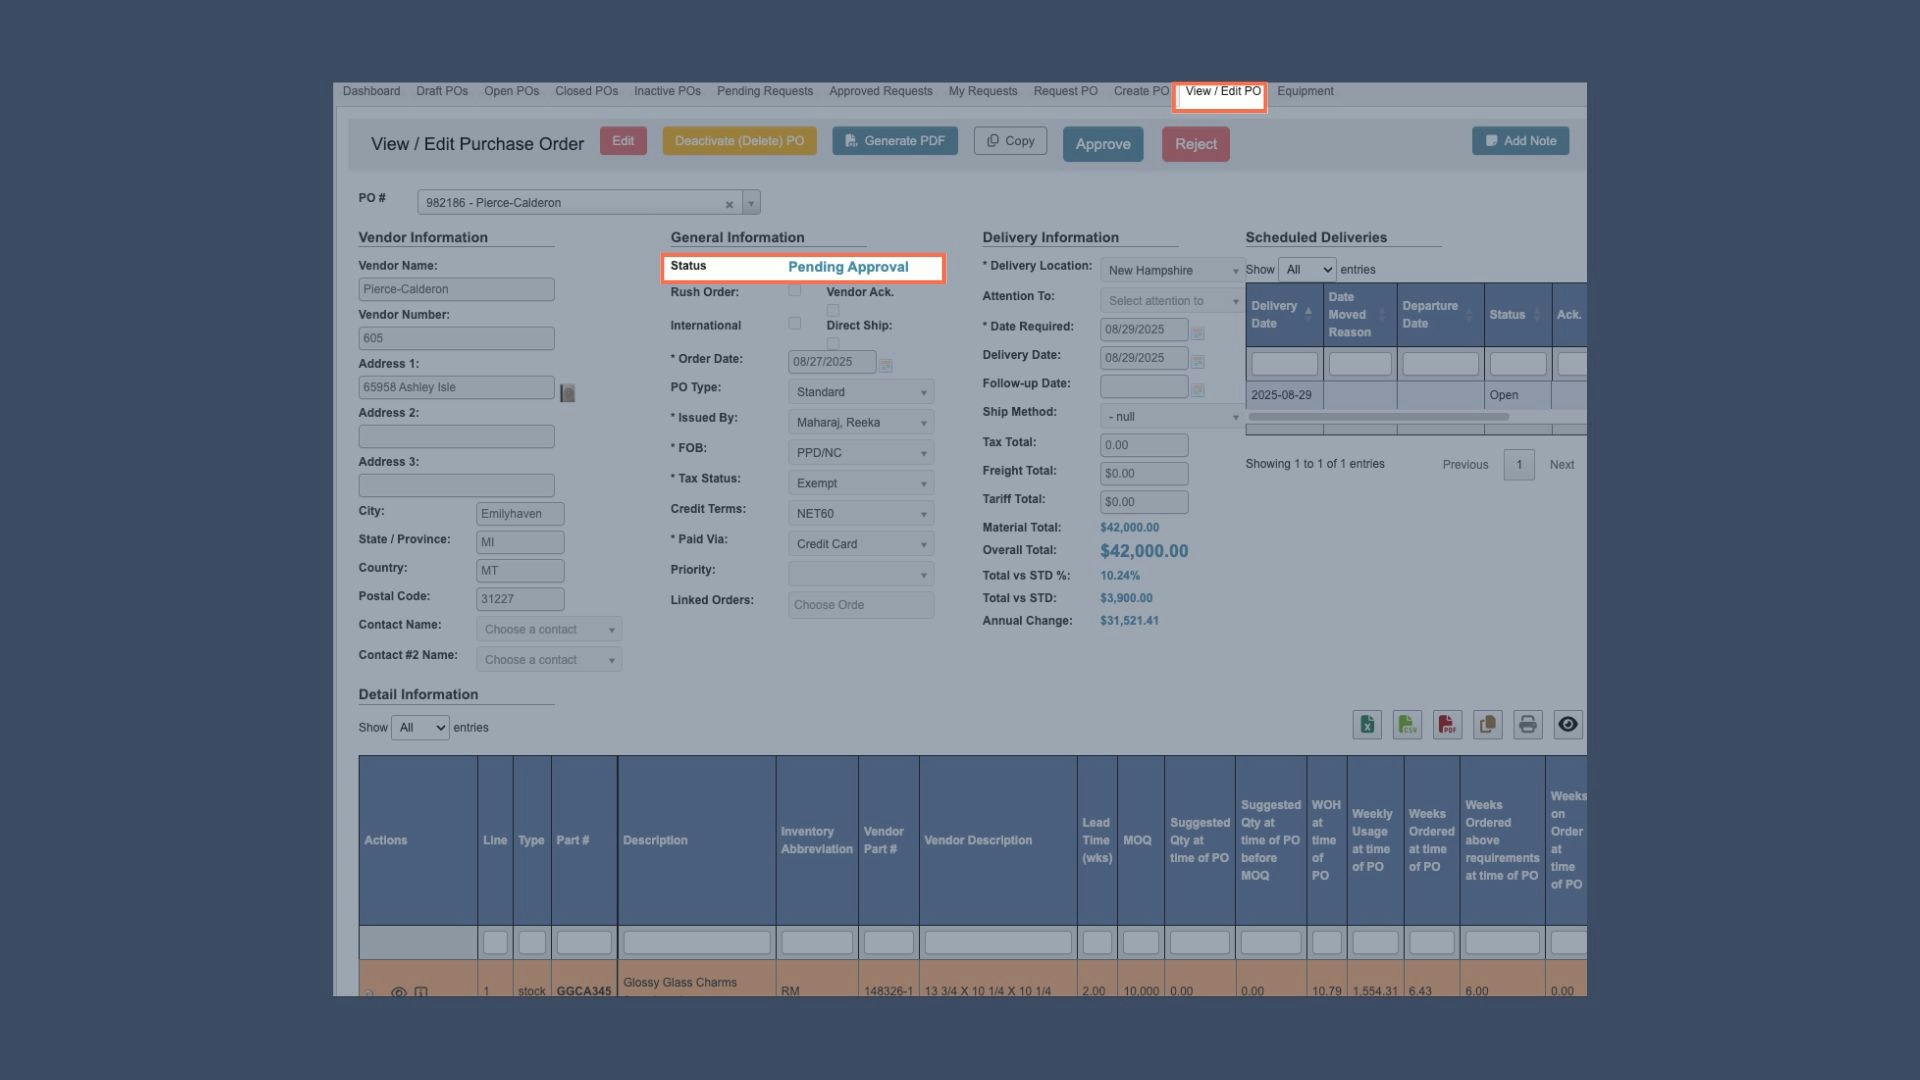
Task: Print the detail table
Action: point(1527,725)
